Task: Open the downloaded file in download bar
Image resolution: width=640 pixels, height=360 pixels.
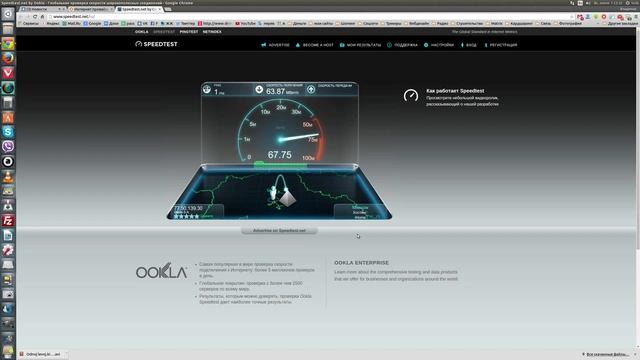Action: pyautogui.click(x=42, y=354)
